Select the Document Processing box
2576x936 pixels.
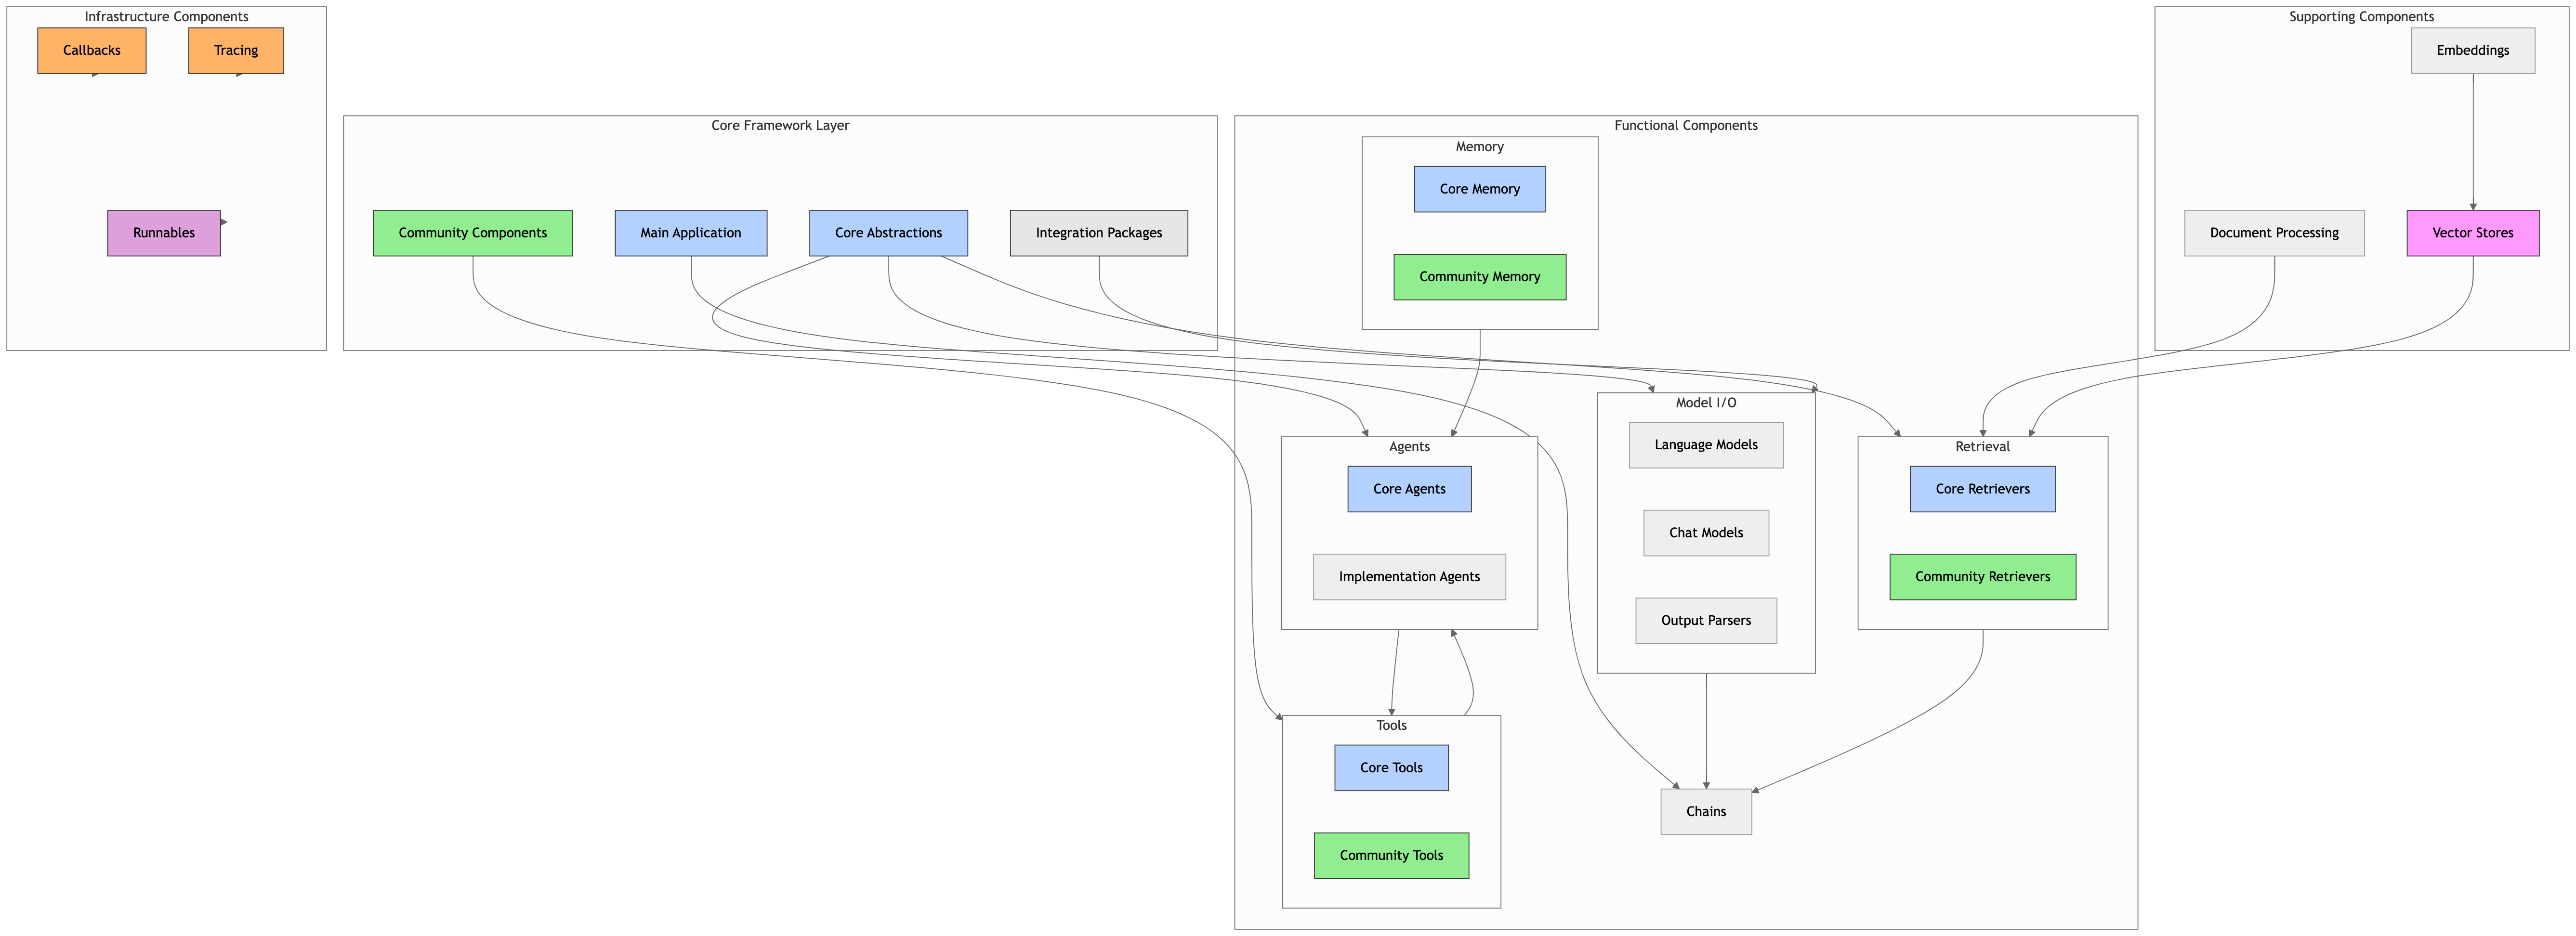2274,233
